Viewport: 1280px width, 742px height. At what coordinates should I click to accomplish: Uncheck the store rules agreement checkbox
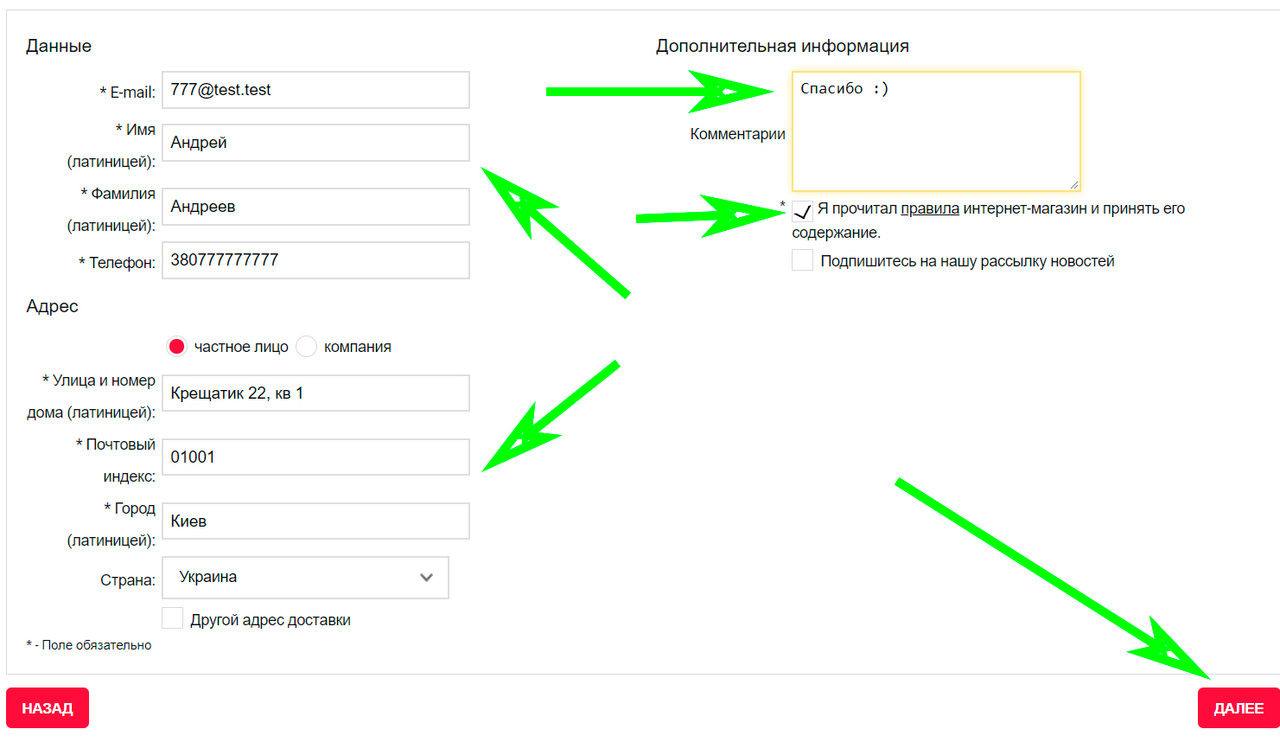pos(802,211)
